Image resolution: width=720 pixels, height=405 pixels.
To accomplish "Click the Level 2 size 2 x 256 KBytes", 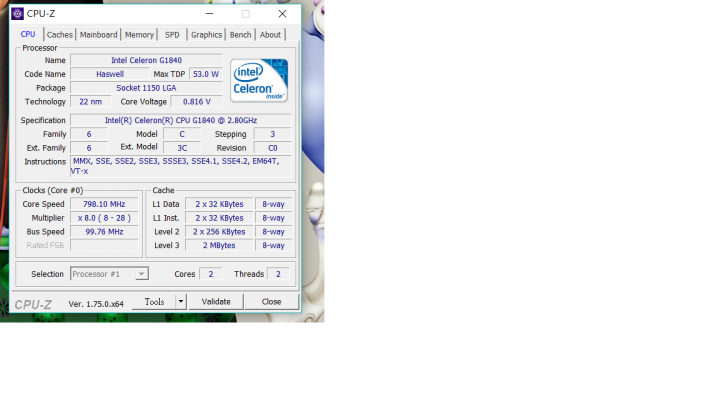I will 219,231.
